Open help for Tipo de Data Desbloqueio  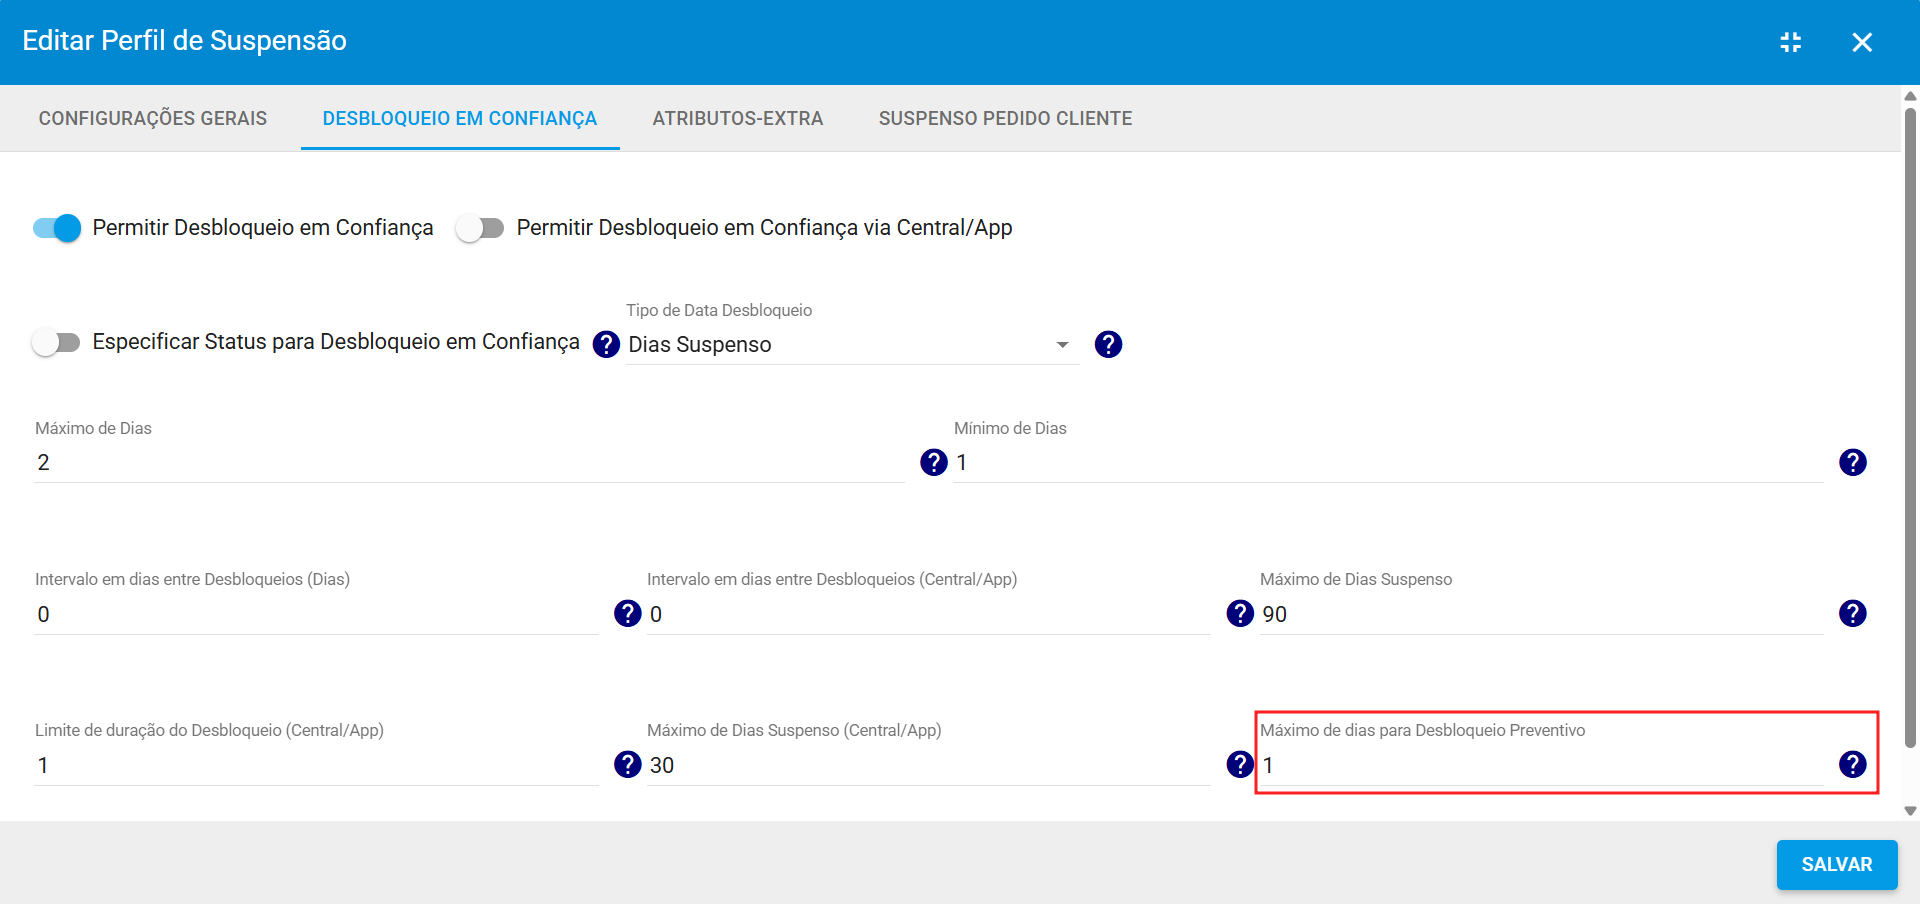(1108, 344)
